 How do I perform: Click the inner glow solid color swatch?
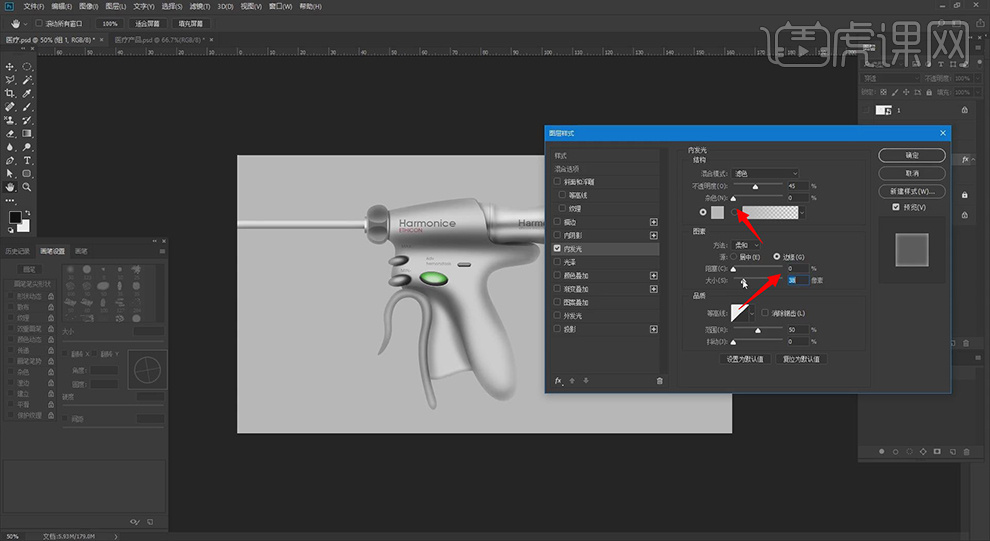point(717,213)
